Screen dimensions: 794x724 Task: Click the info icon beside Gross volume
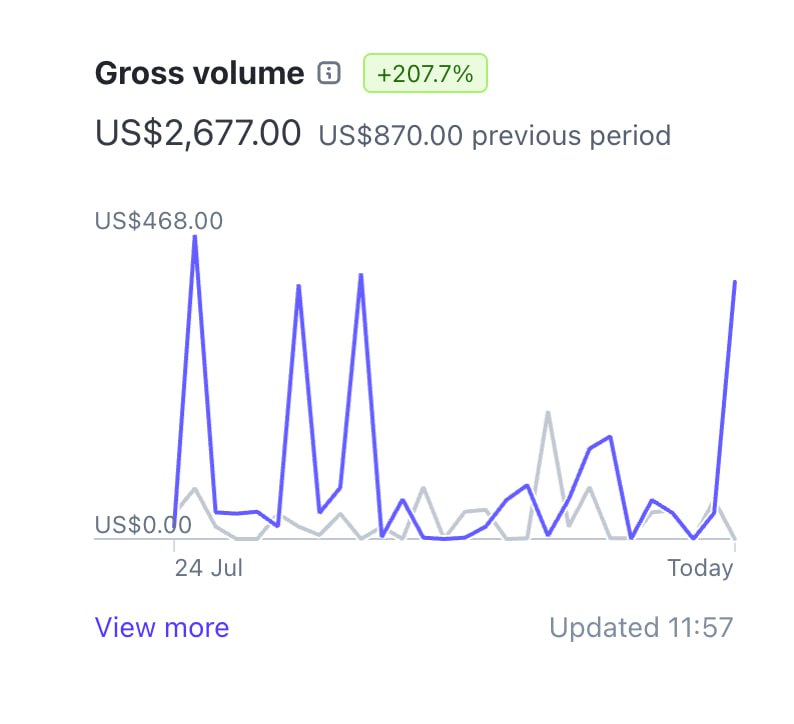pyautogui.click(x=329, y=73)
